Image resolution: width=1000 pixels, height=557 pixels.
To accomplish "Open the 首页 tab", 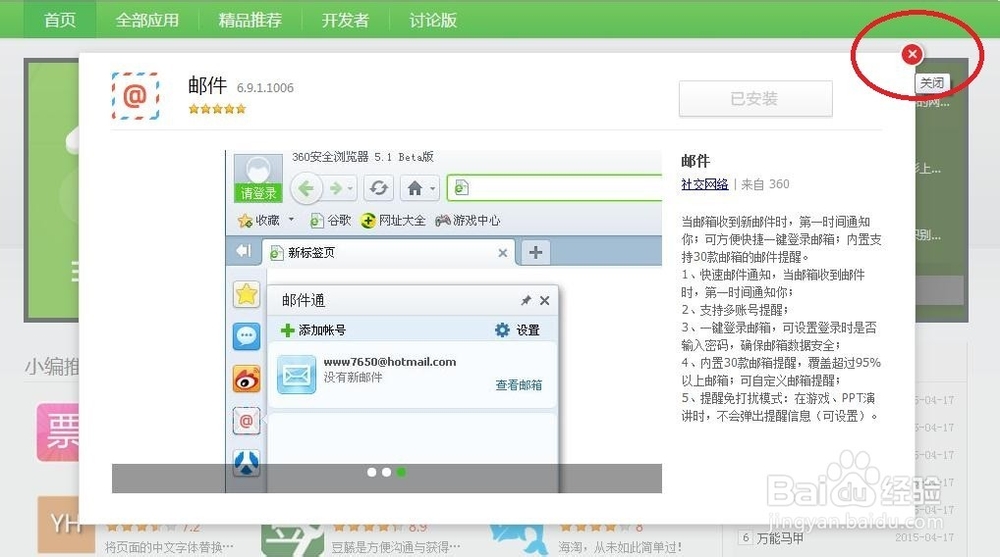I will click(60, 20).
